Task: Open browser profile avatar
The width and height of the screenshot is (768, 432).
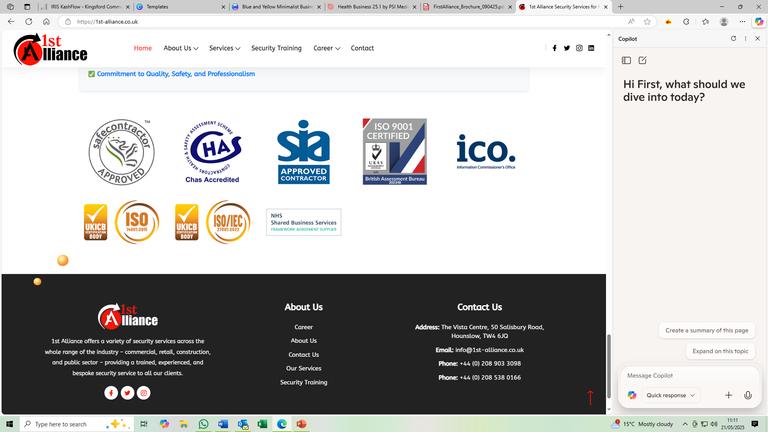Action: pyautogui.click(x=724, y=22)
